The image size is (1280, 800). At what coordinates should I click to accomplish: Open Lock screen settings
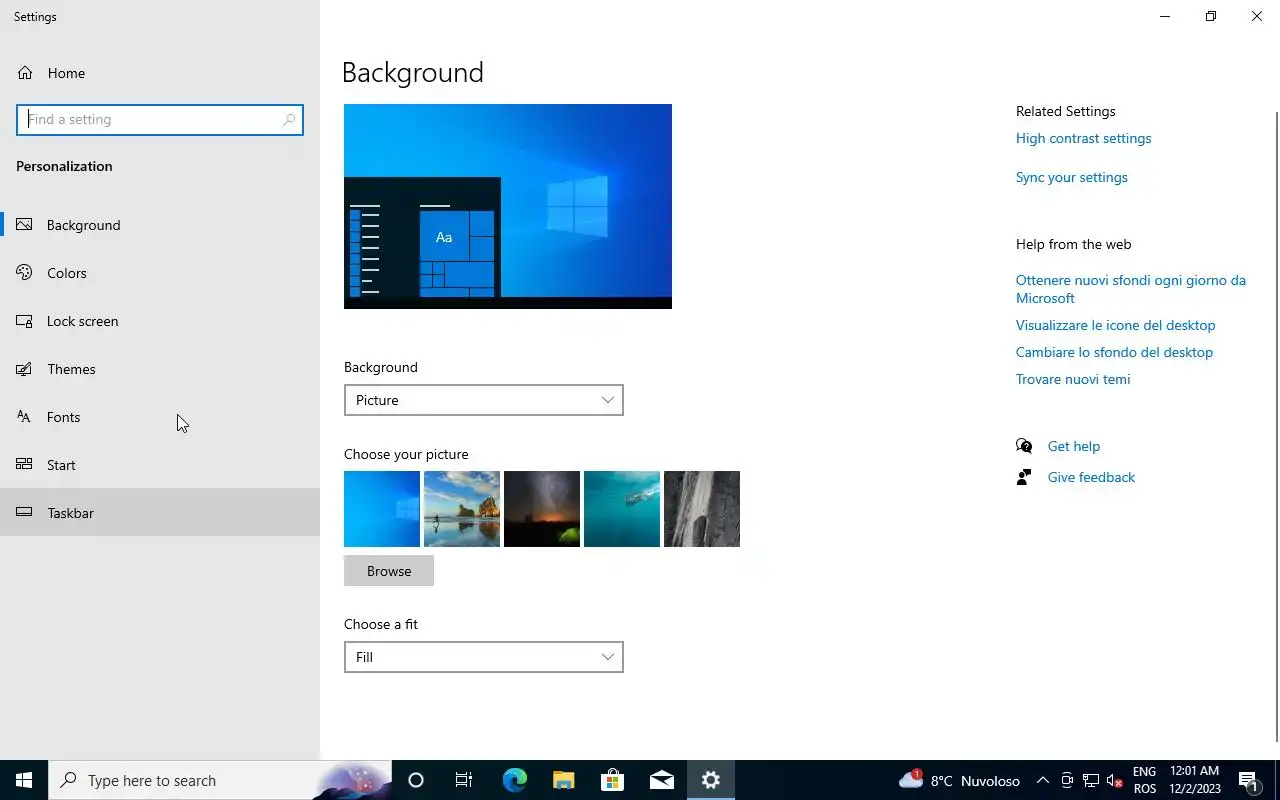[x=160, y=321]
